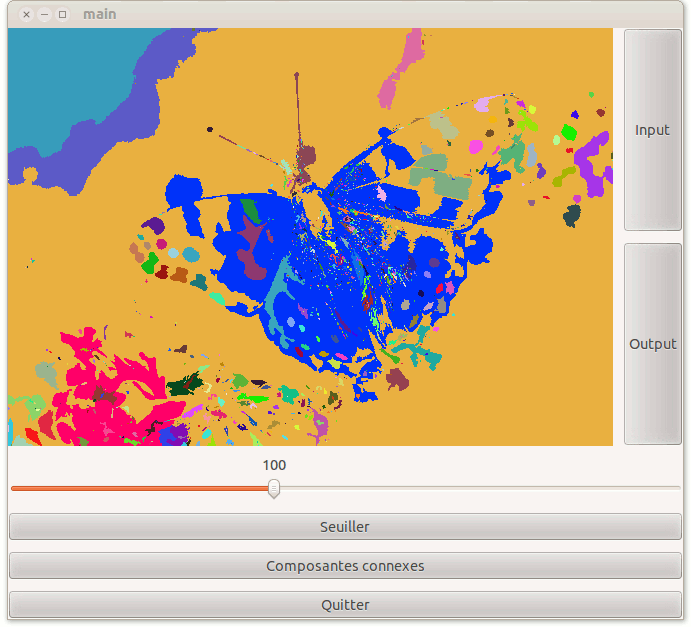Click the bright green blob in the upper right

click(x=569, y=132)
